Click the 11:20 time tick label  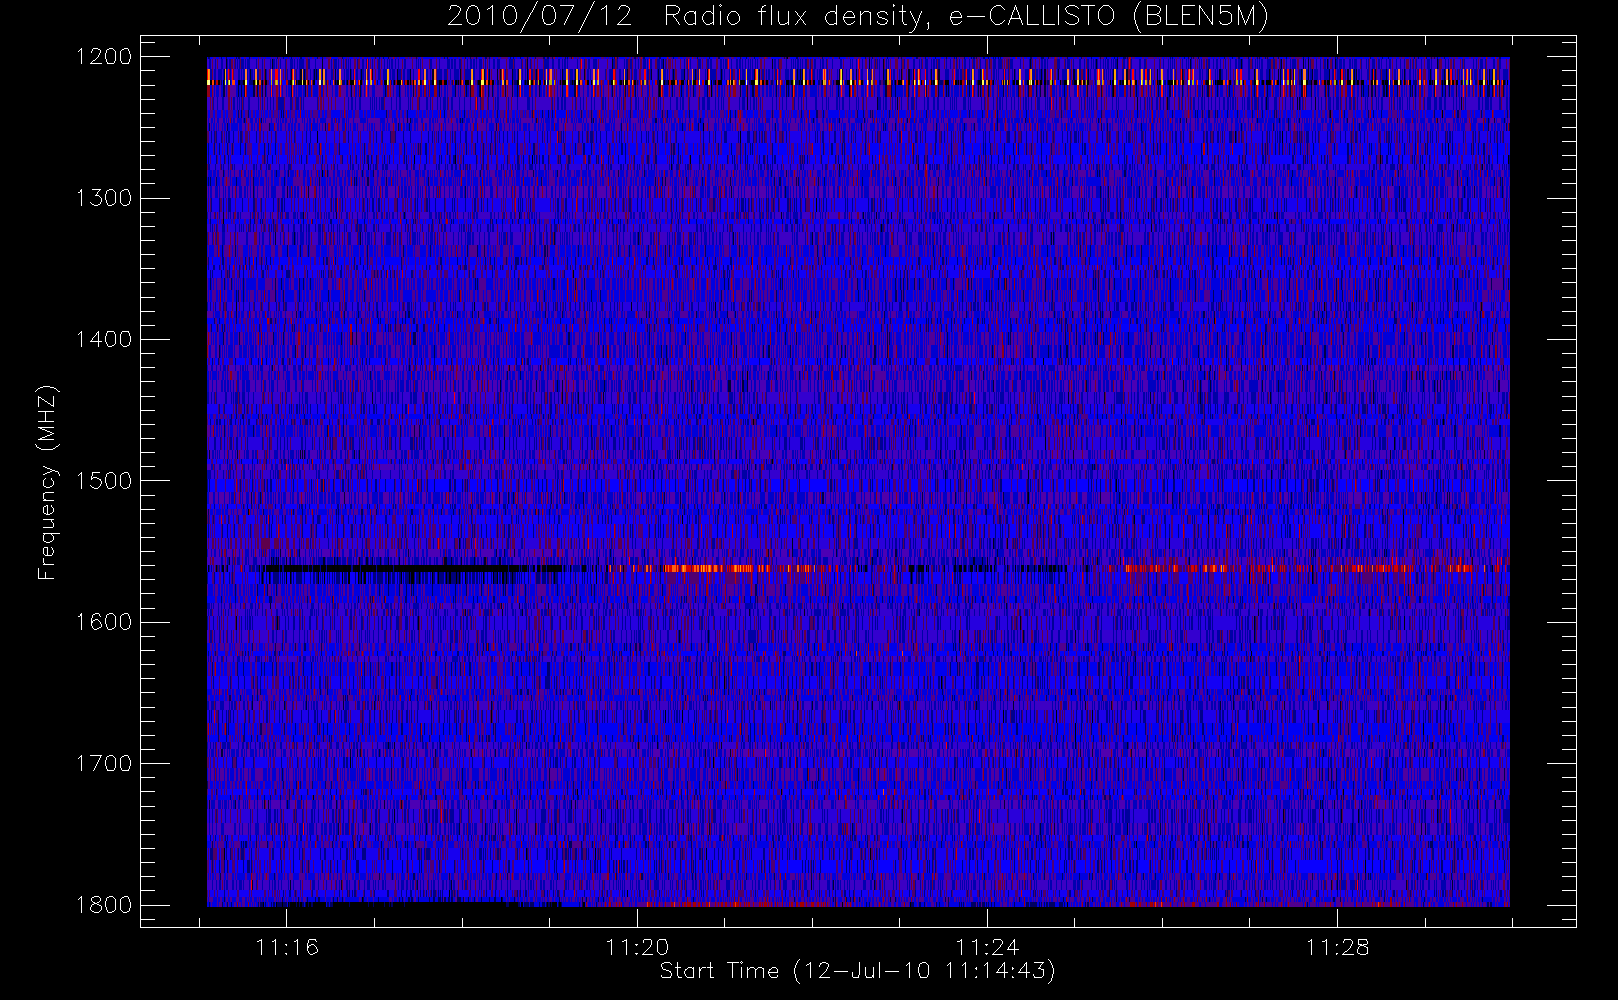[x=637, y=946]
